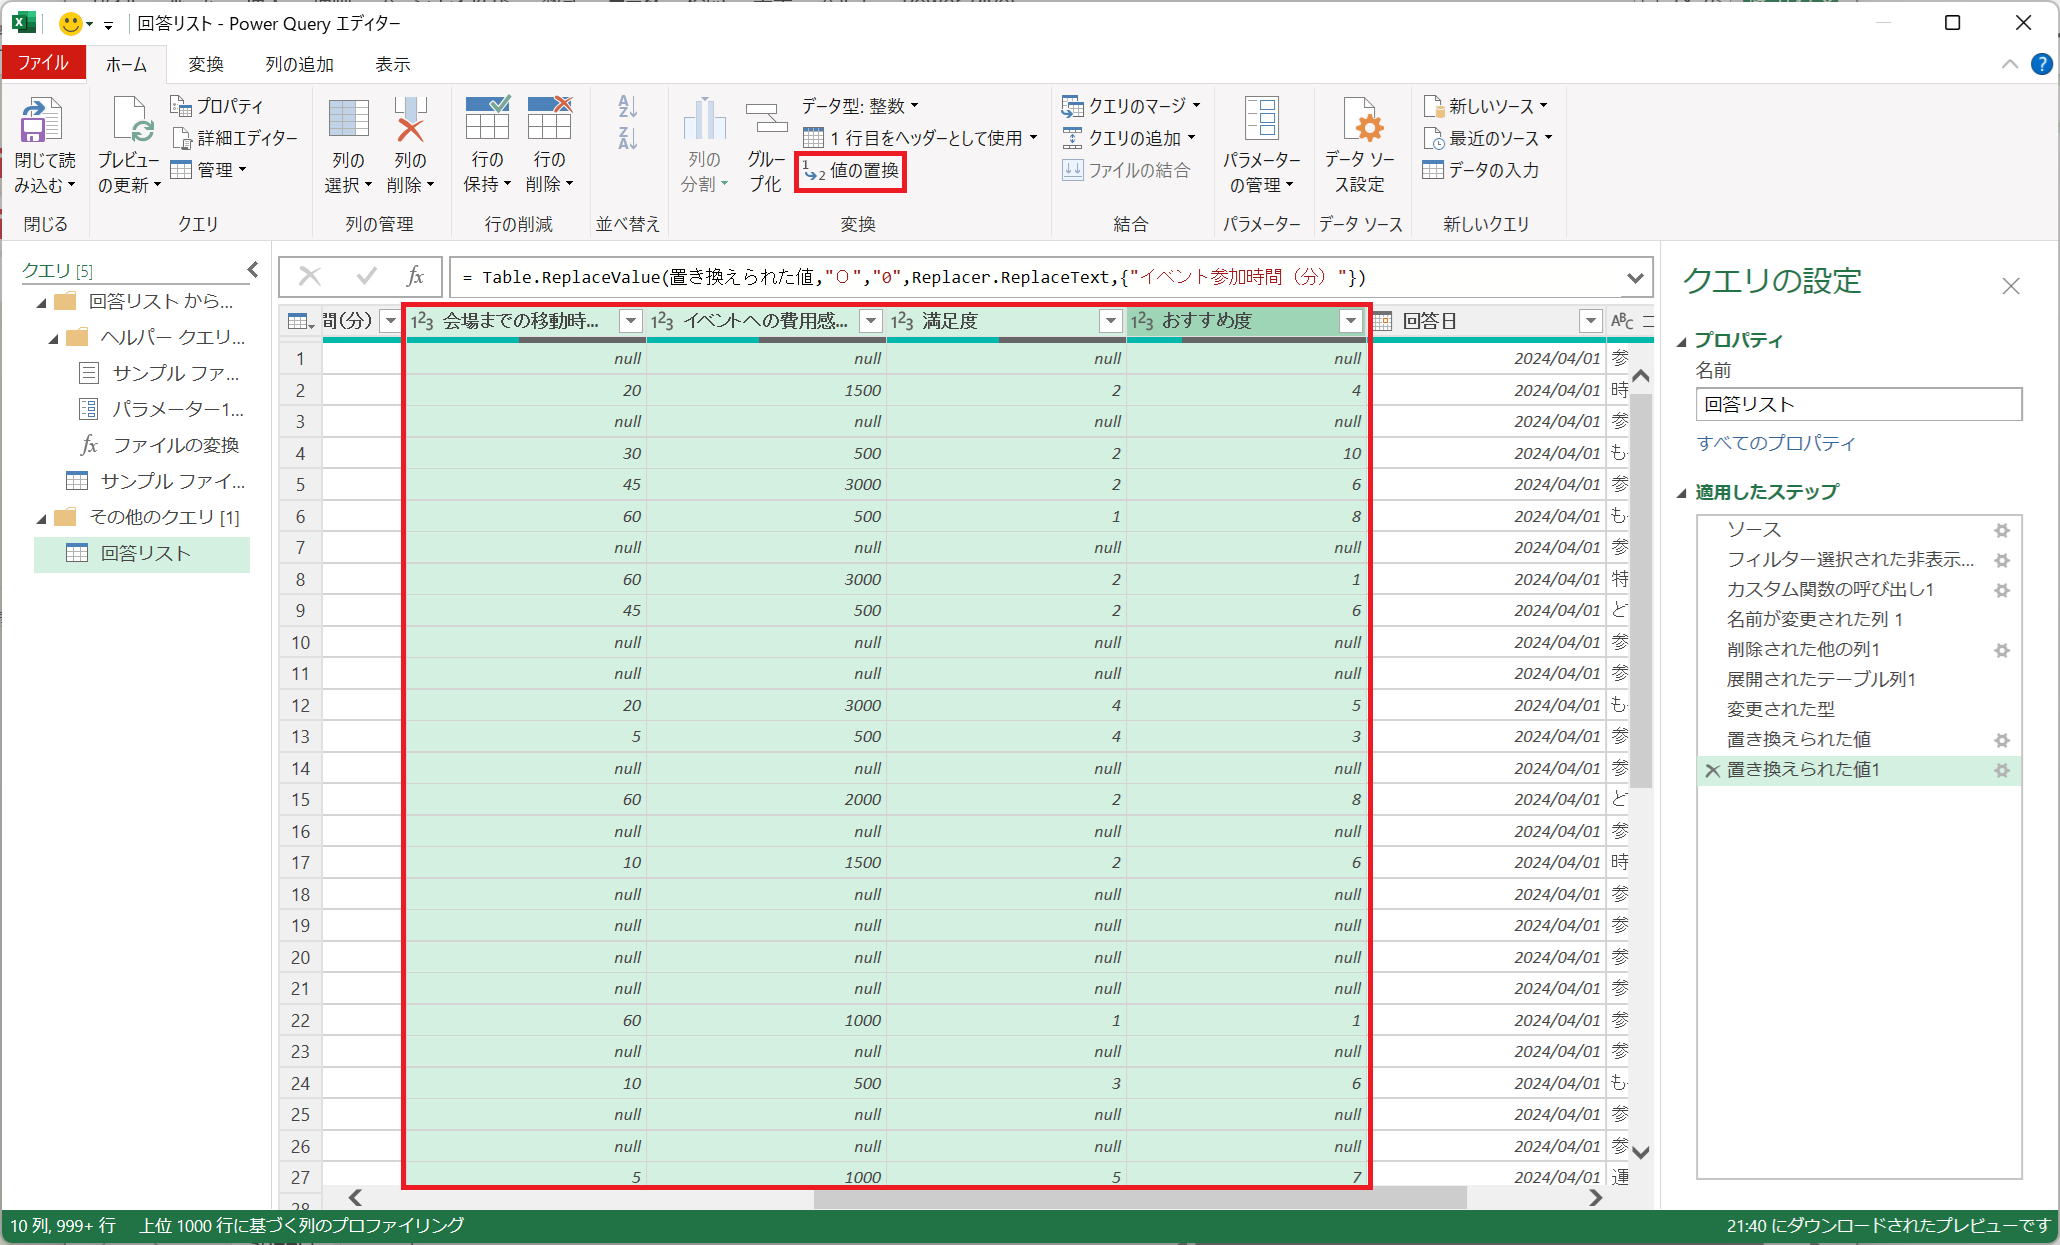Switch to 列の追加 tab
2060x1245 pixels.
pyautogui.click(x=300, y=64)
